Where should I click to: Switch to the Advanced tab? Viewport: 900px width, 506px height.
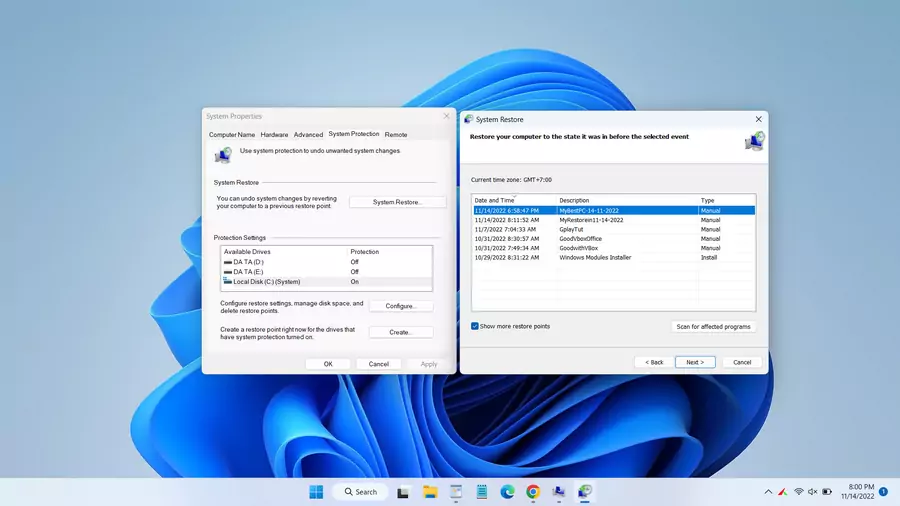tap(308, 134)
